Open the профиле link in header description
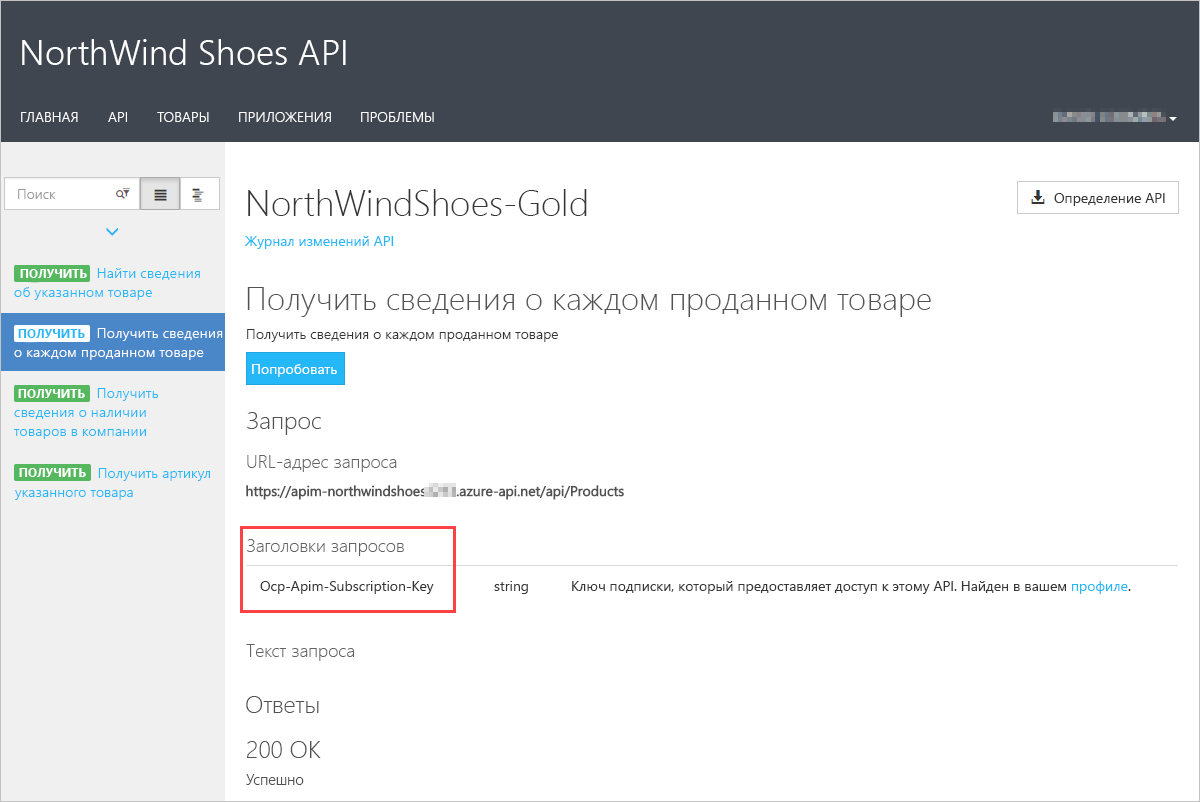1200x802 pixels. coord(1099,587)
